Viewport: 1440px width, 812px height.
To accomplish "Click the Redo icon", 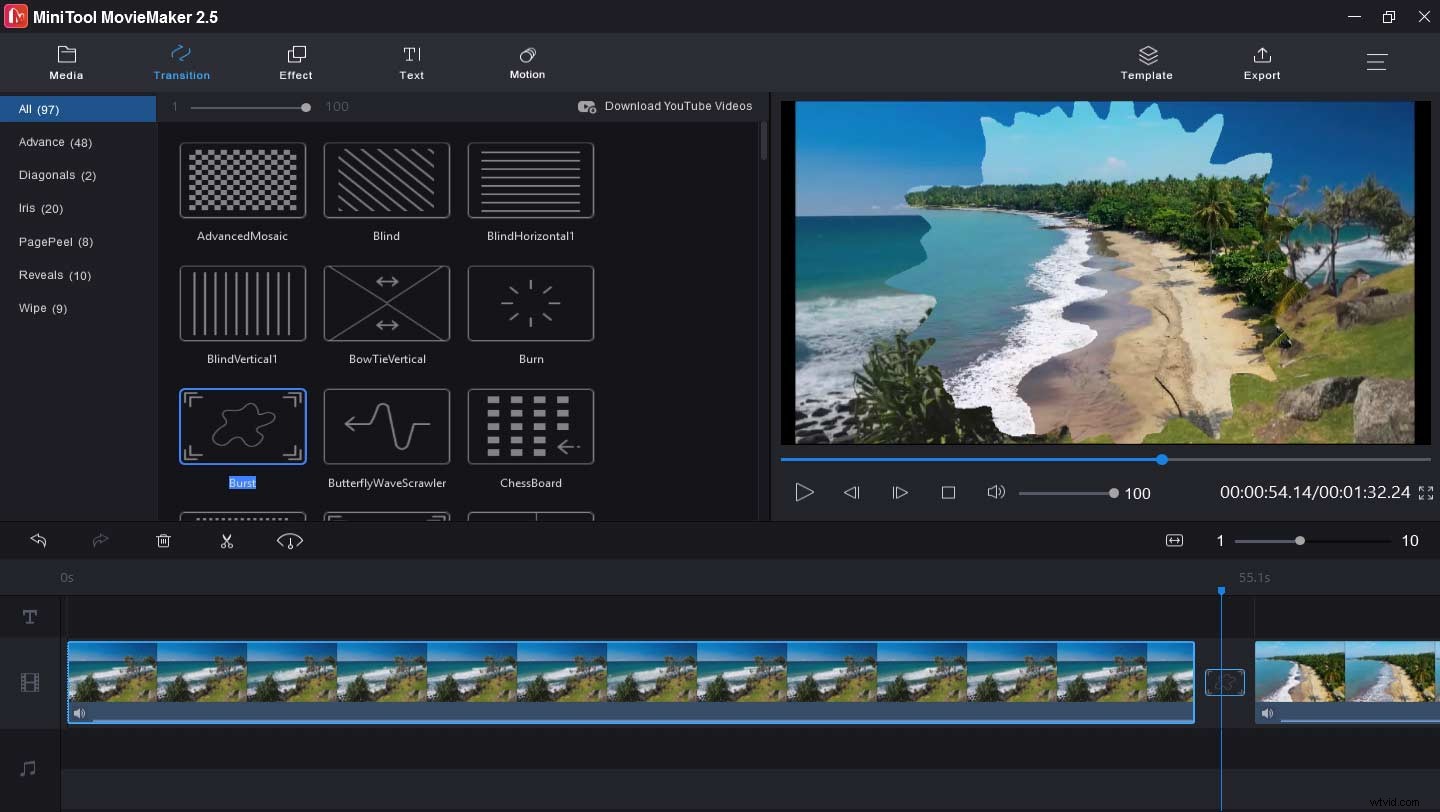I will pos(100,541).
